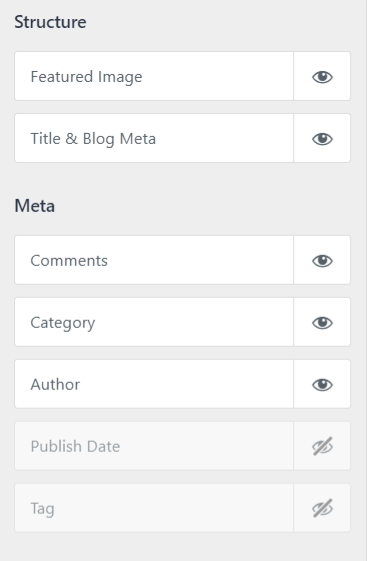This screenshot has height=561, width=367.
Task: Show the Publish Date meta item
Action: (x=322, y=446)
